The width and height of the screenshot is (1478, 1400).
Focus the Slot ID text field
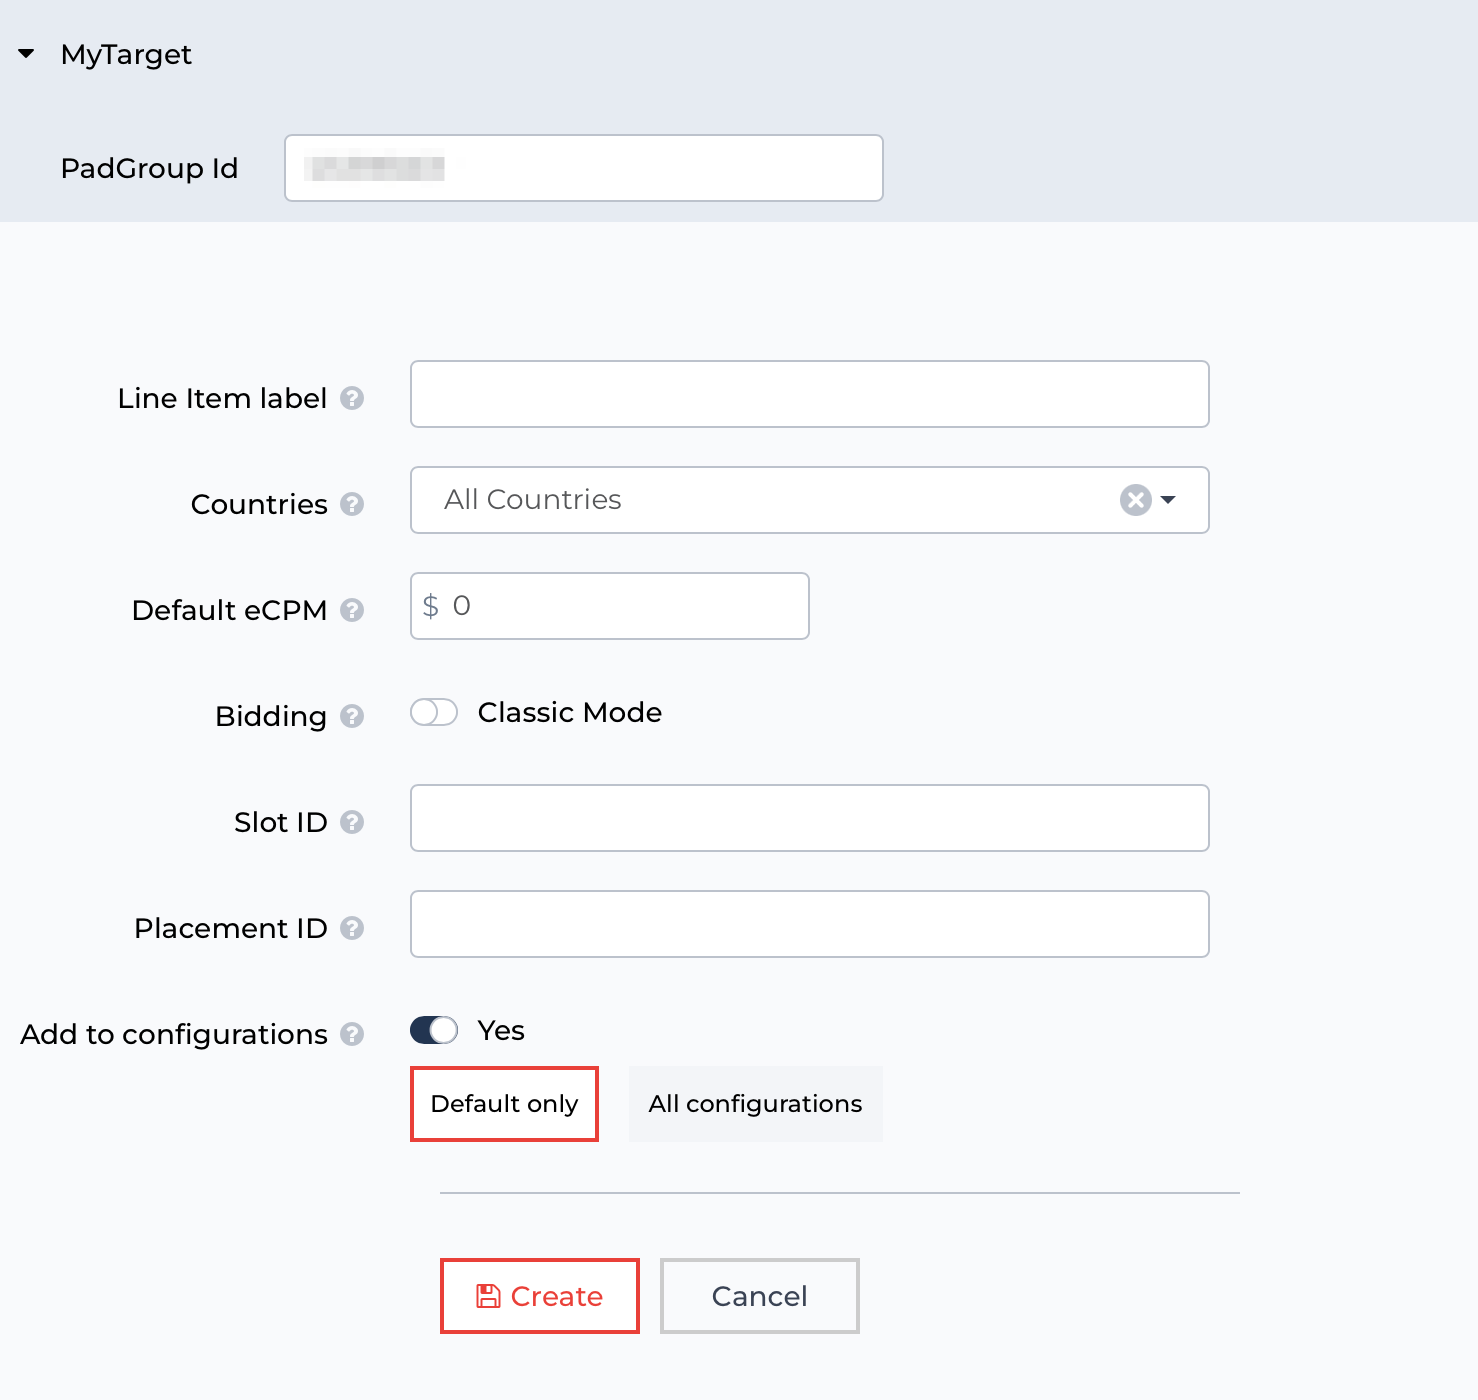[x=809, y=818]
